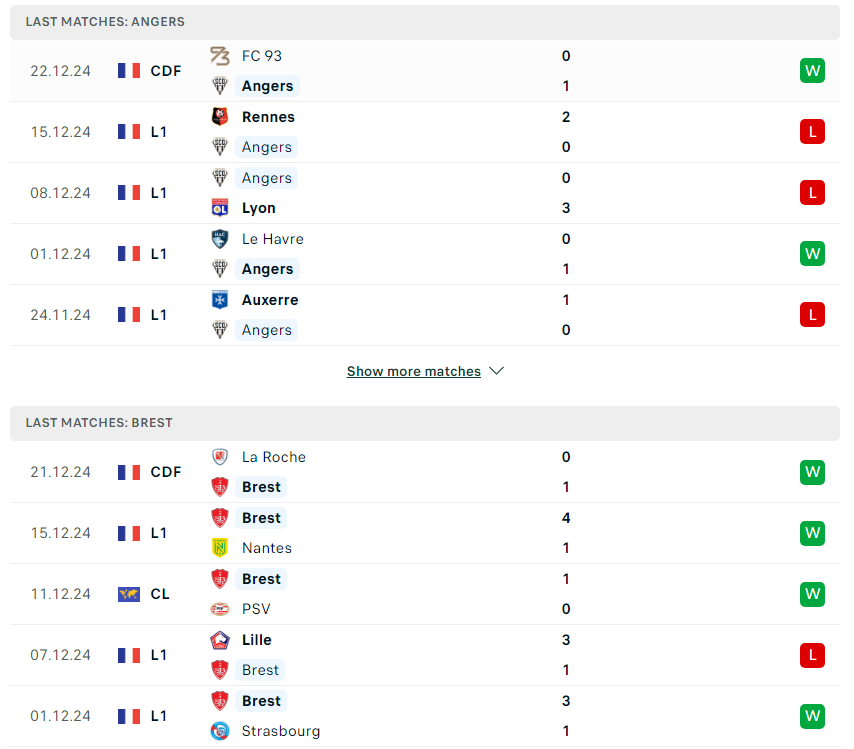Open the Brest vs Nantes match row

tap(425, 533)
